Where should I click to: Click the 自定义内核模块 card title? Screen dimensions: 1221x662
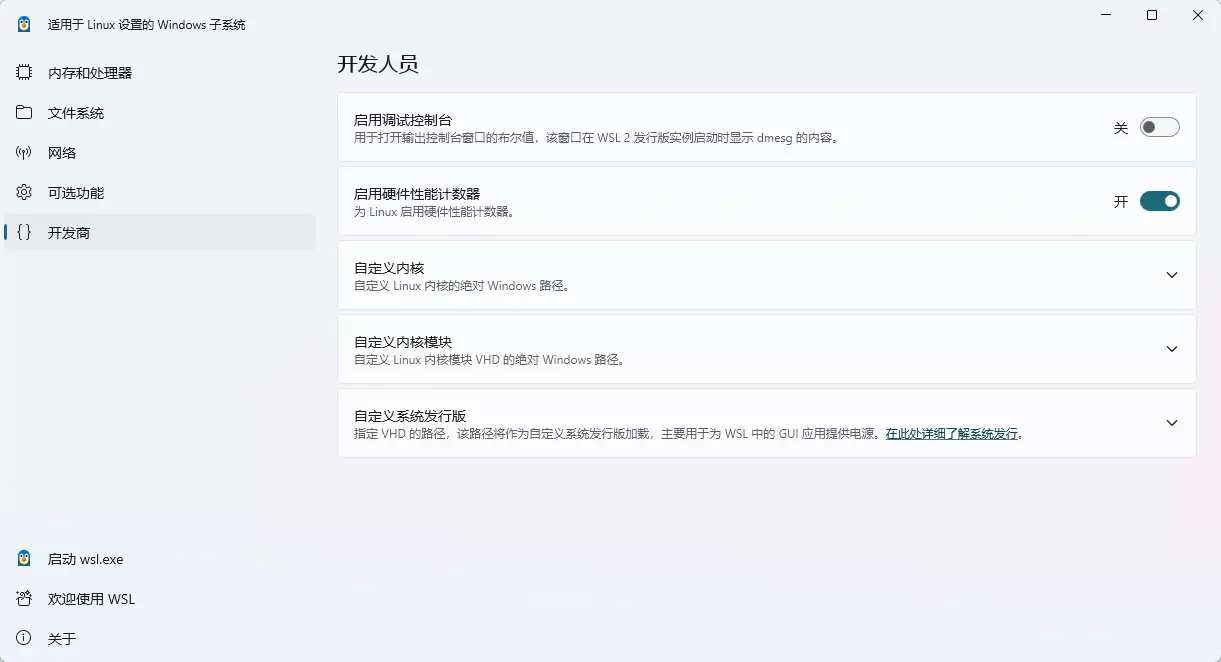pos(403,342)
